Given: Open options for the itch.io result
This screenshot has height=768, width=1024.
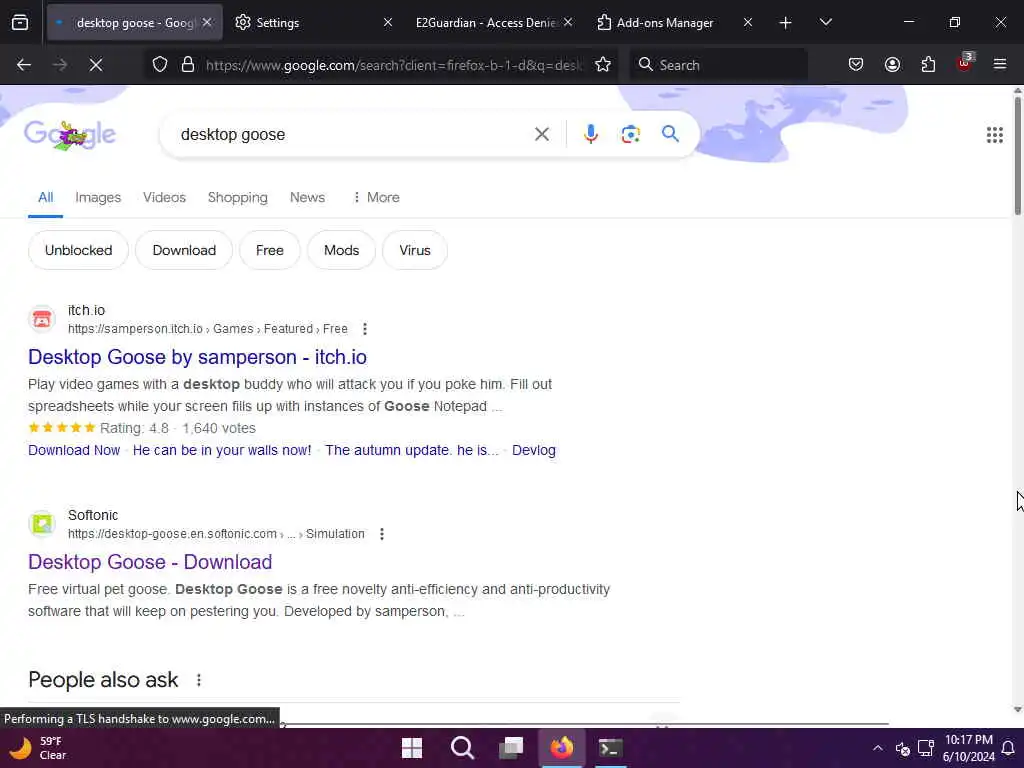Looking at the screenshot, I should click(365, 329).
